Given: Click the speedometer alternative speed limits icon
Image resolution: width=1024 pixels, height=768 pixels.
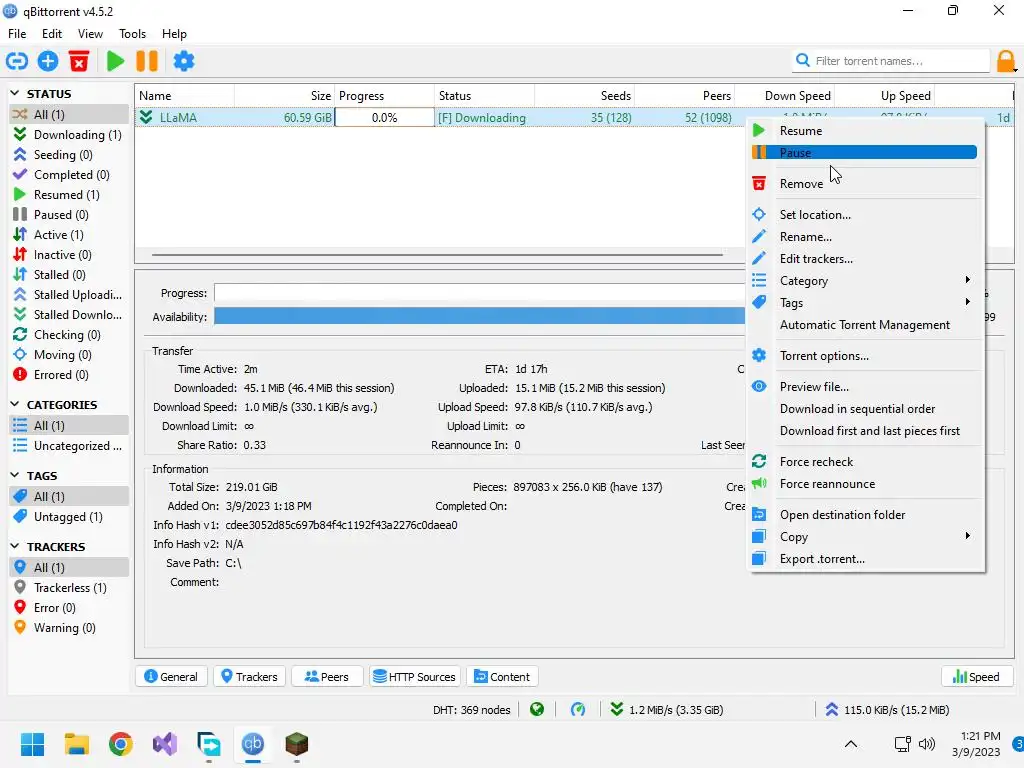Looking at the screenshot, I should (578, 710).
